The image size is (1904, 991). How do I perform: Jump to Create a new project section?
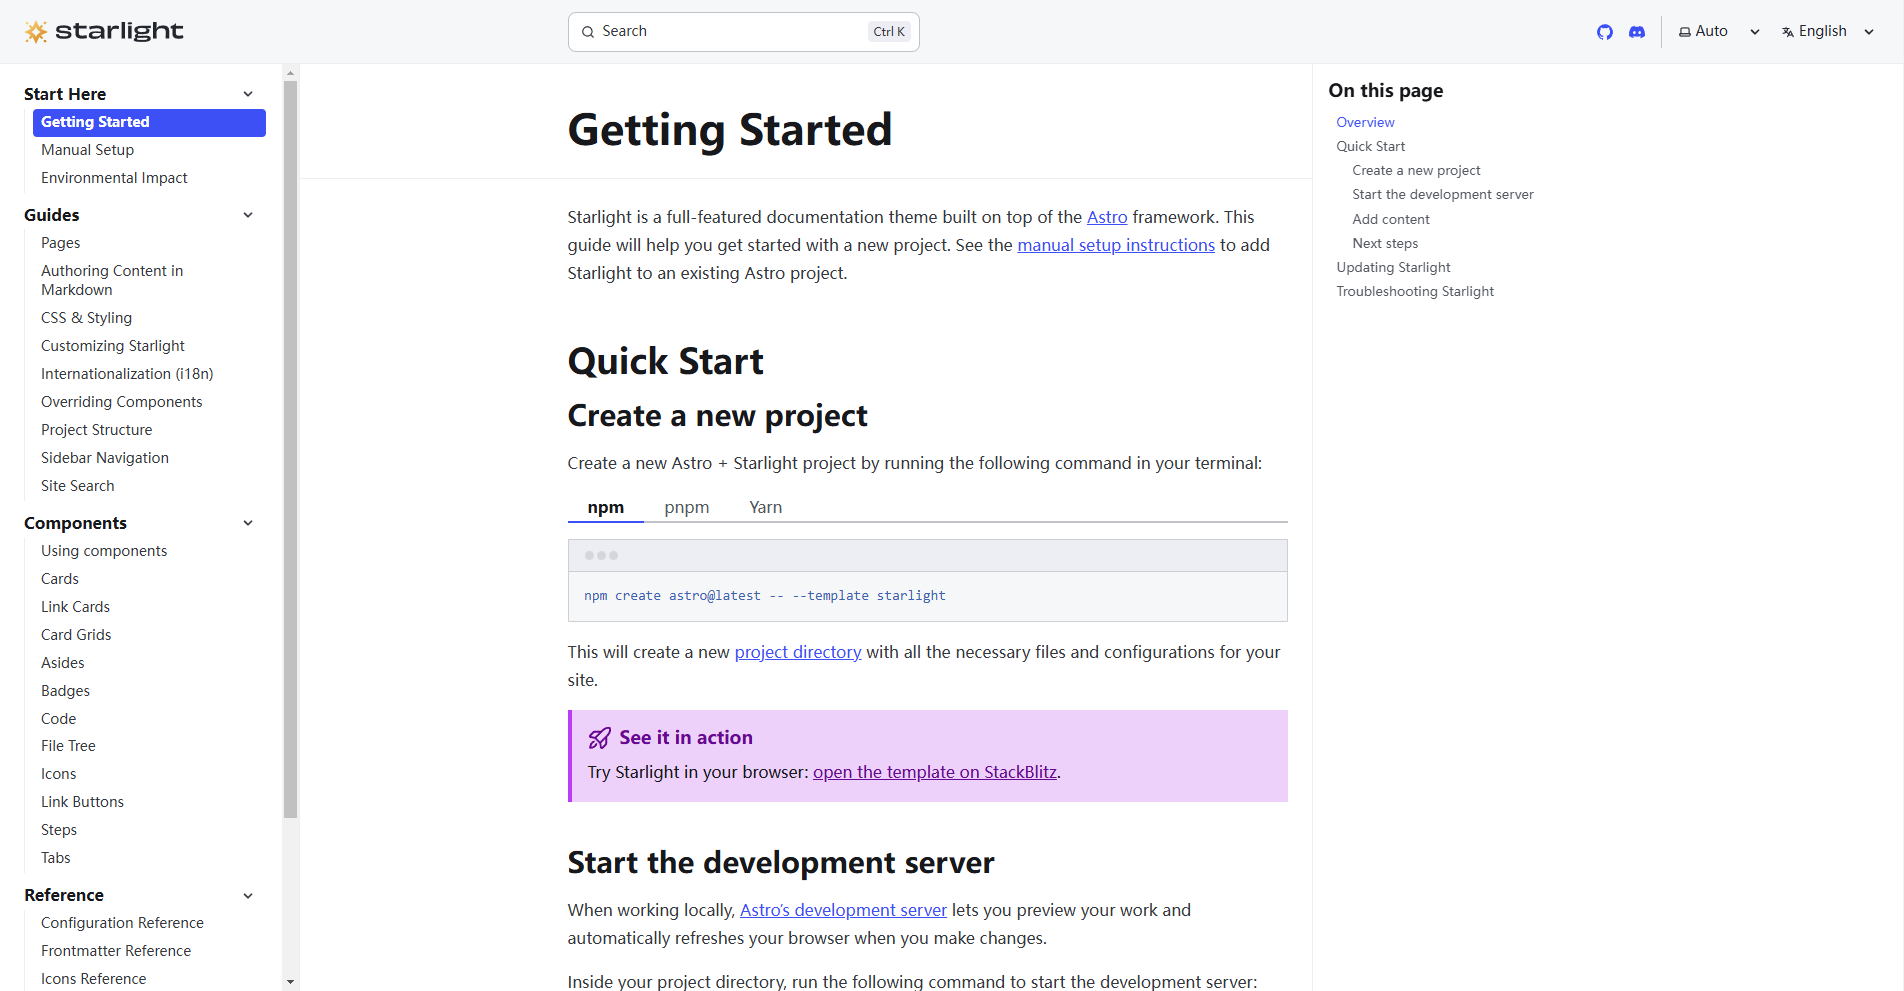1416,170
